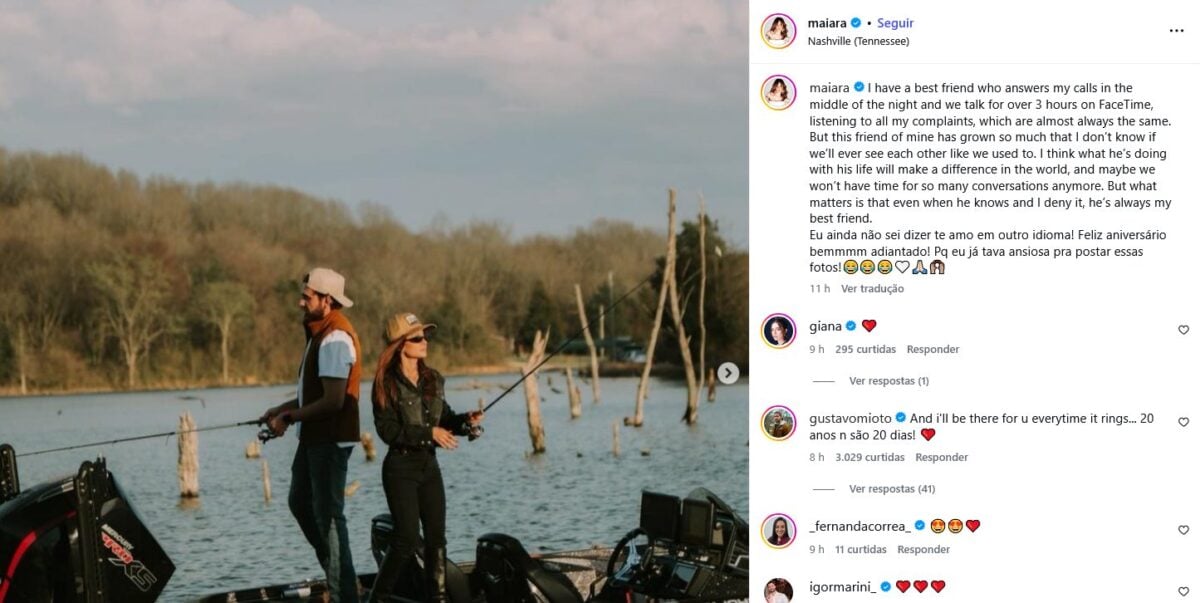Reply to giana's comment via Responder
The width and height of the screenshot is (1200, 603).
click(932, 350)
